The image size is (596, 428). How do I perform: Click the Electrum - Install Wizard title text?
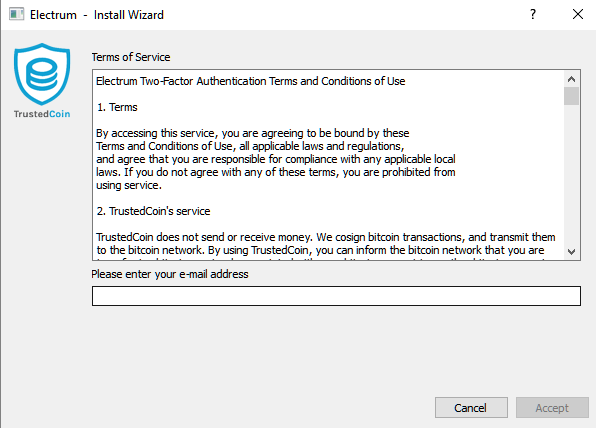[x=97, y=15]
